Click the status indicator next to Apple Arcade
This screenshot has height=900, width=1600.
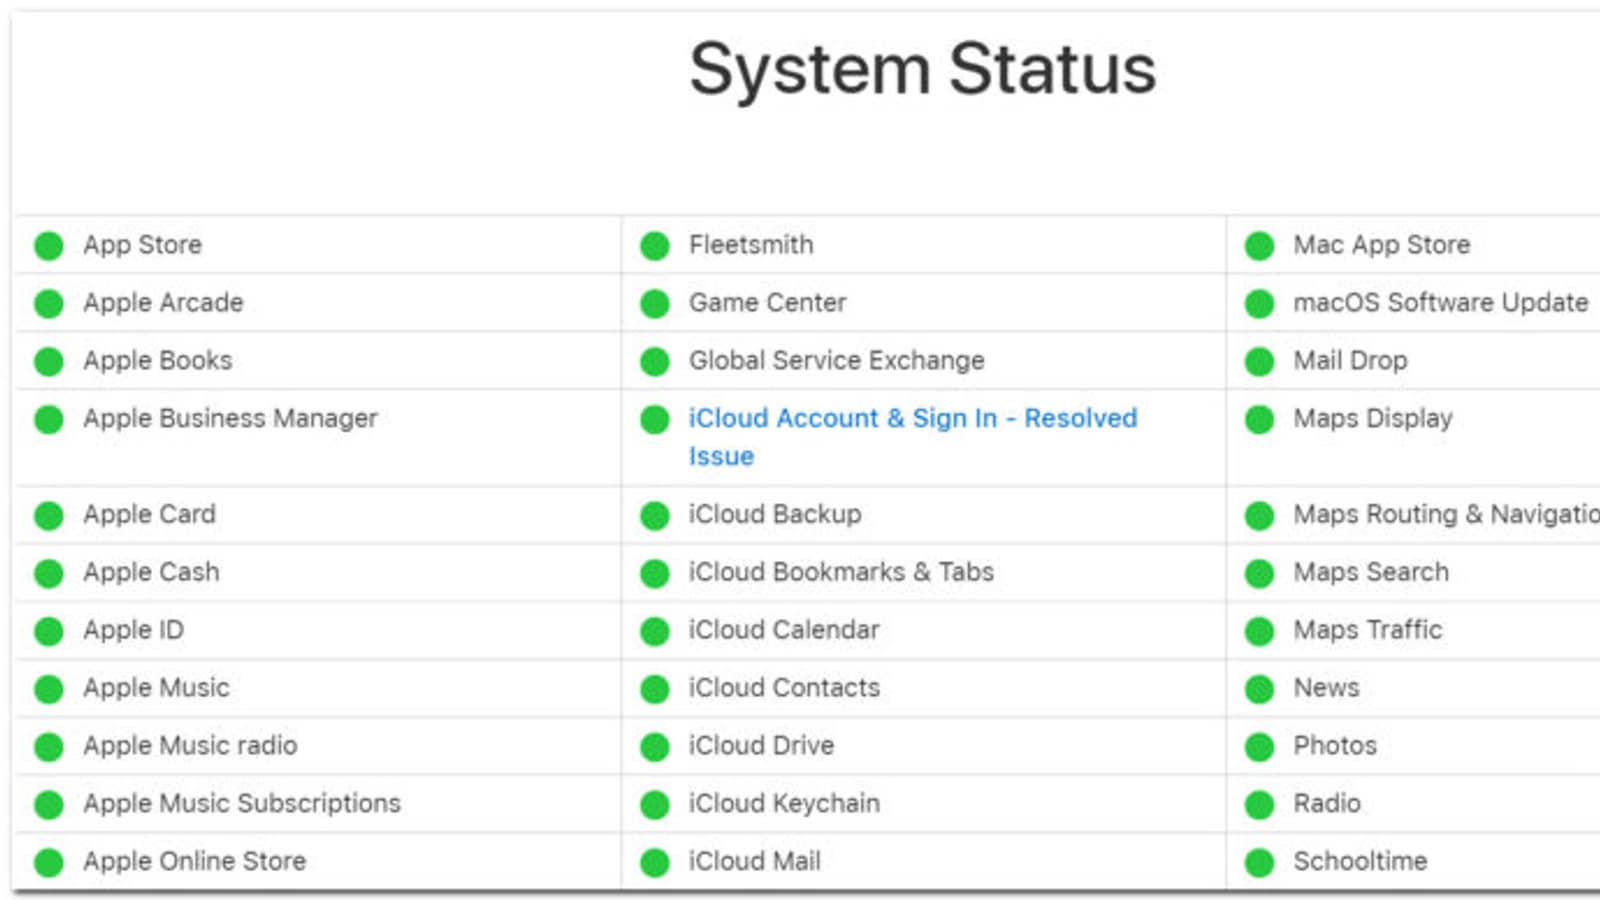[x=49, y=303]
